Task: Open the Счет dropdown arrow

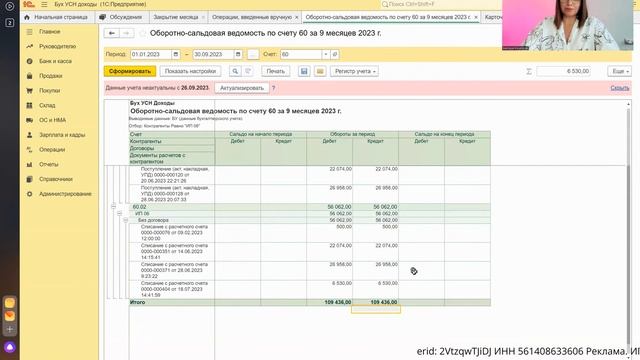Action: 326,54
